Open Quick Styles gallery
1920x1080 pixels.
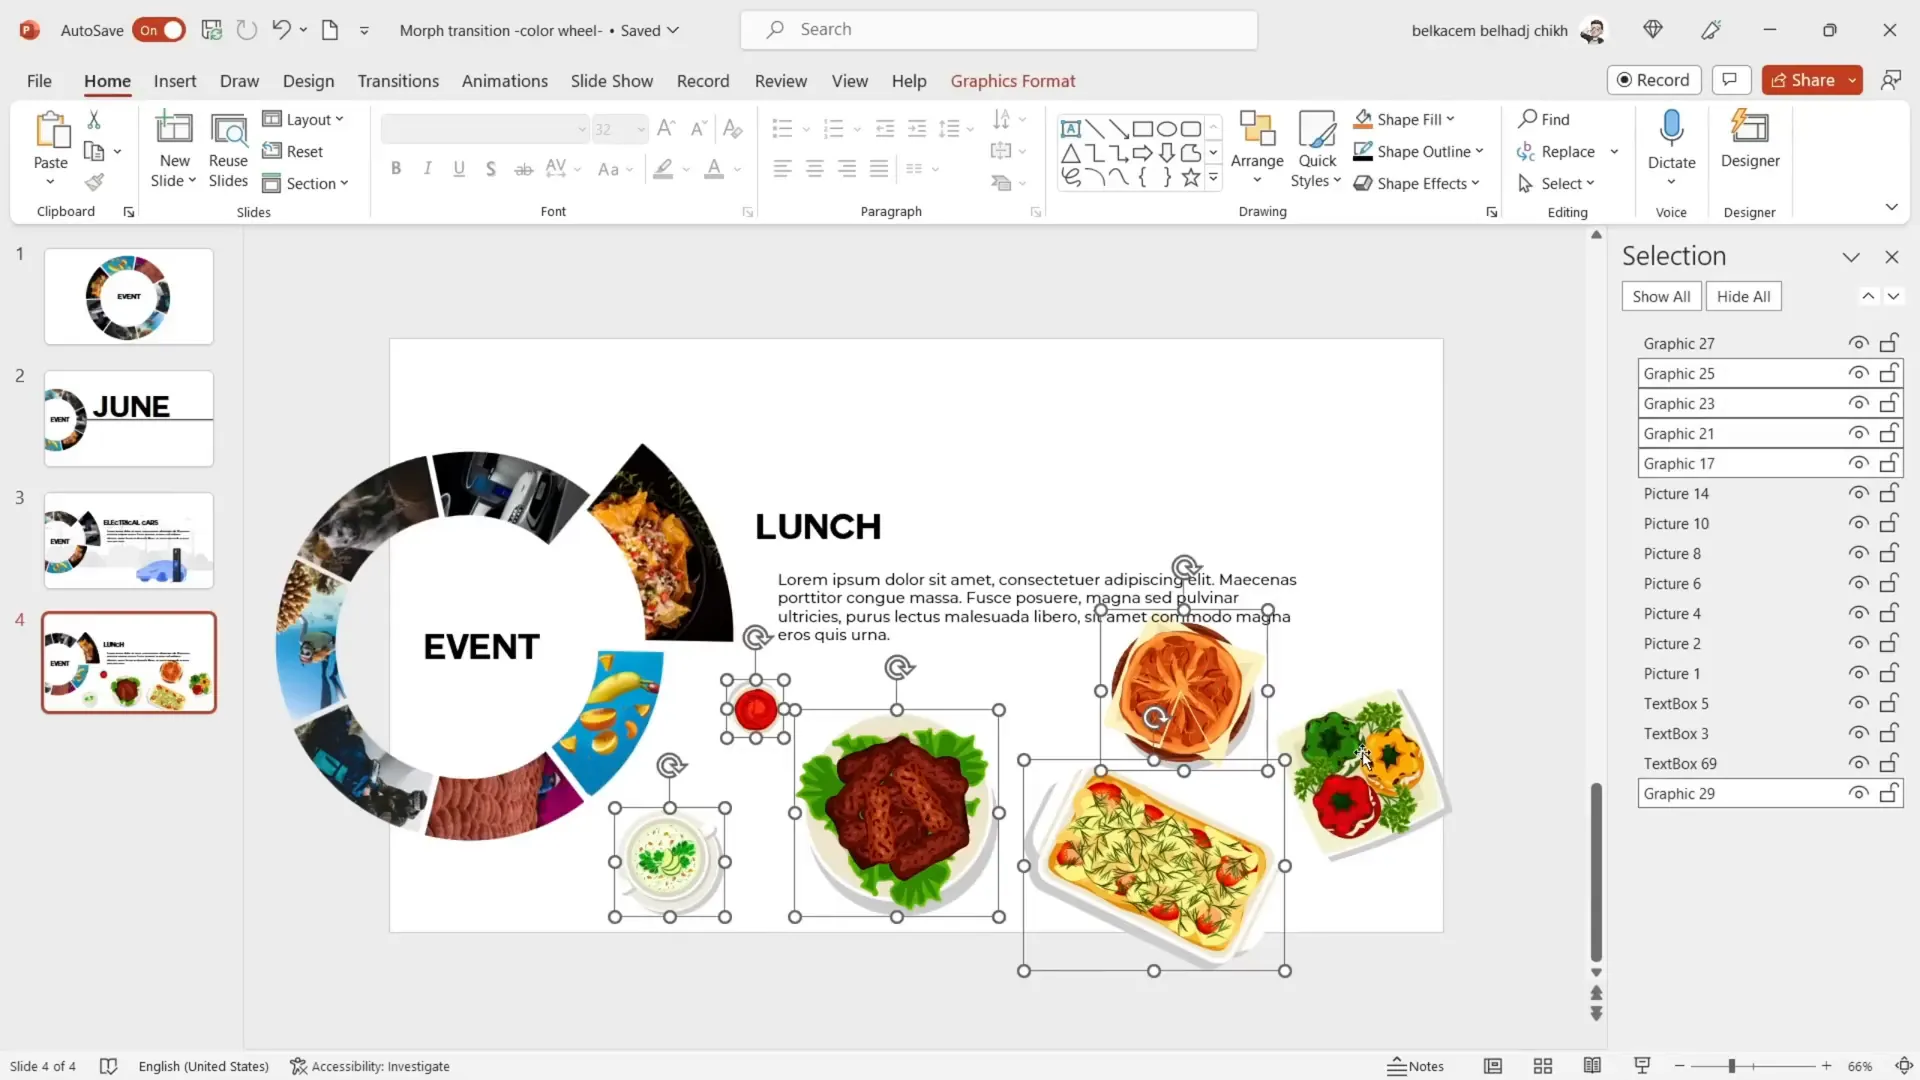[x=1316, y=150]
